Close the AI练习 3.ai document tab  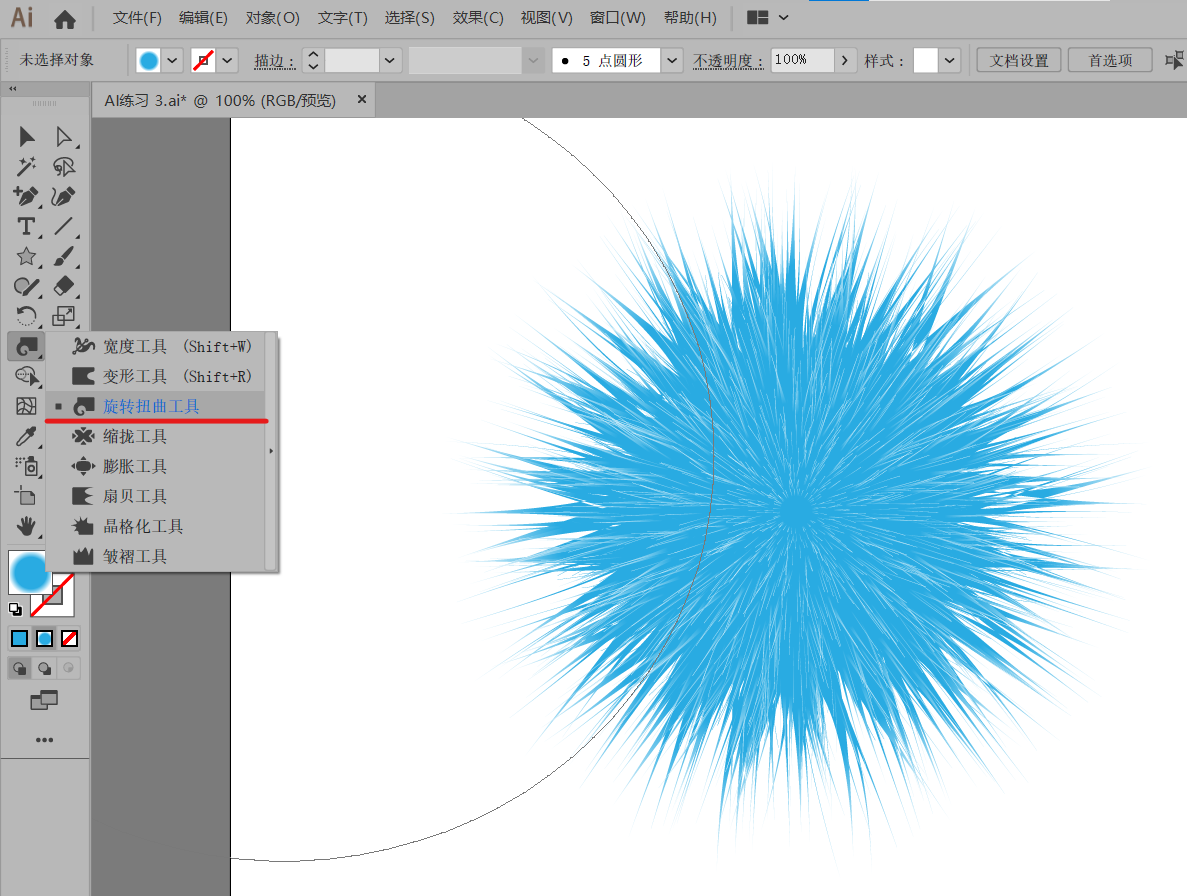point(362,99)
